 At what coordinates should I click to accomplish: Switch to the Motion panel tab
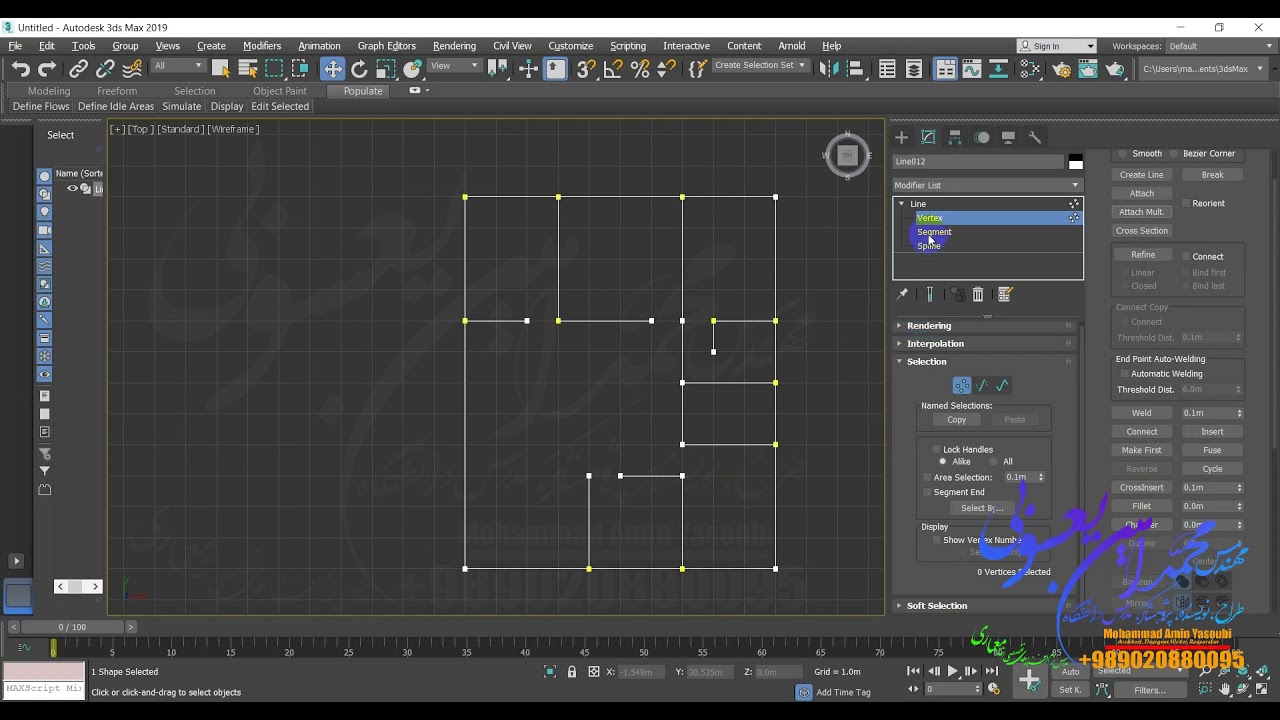[x=982, y=137]
